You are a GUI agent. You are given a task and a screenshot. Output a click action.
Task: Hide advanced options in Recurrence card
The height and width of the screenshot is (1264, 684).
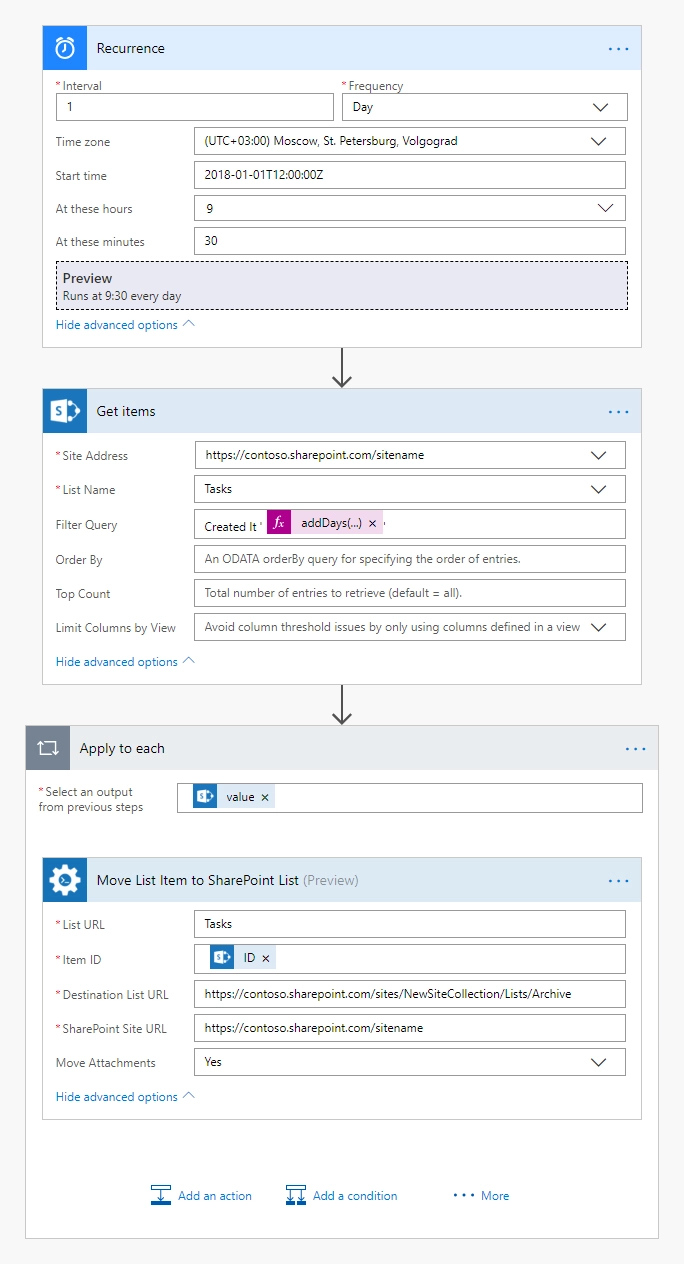125,325
